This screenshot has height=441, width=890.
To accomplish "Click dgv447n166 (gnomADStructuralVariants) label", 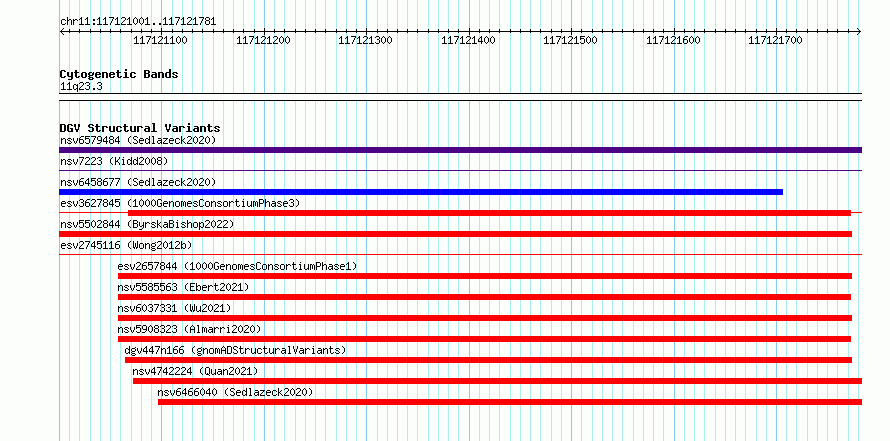I will 235,350.
